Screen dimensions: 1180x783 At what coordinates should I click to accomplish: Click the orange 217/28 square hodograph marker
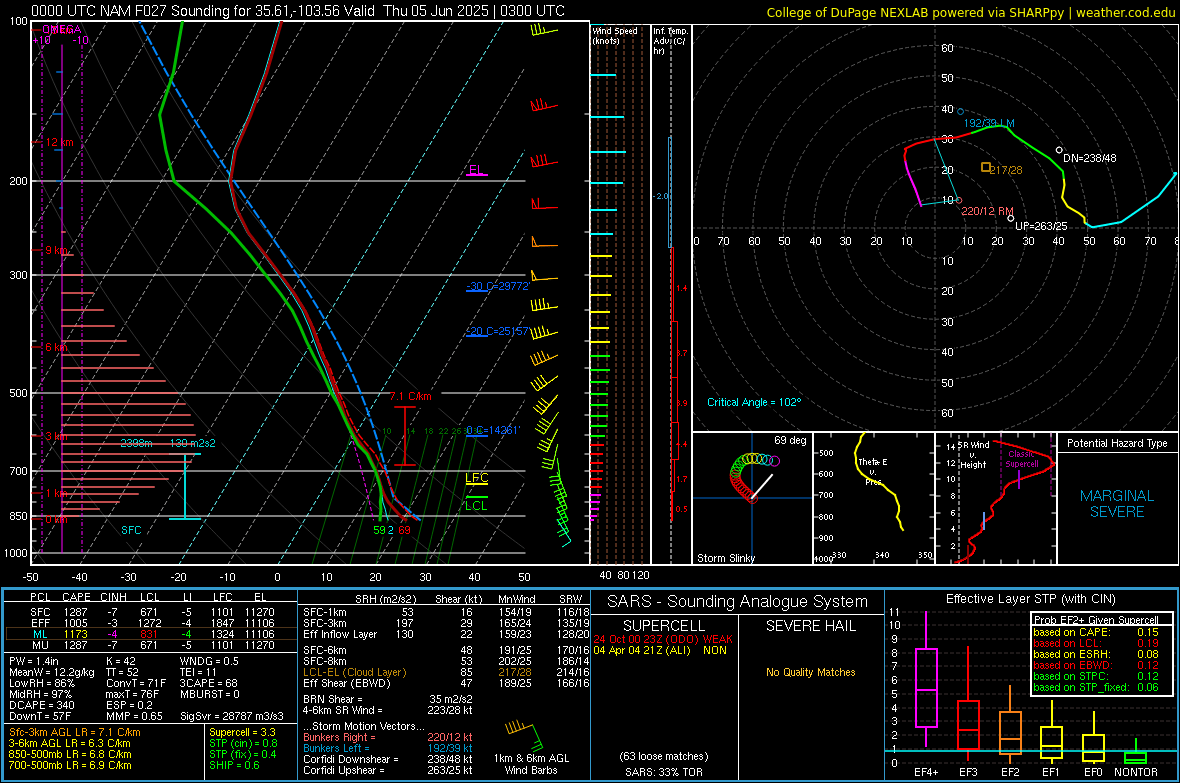click(986, 167)
